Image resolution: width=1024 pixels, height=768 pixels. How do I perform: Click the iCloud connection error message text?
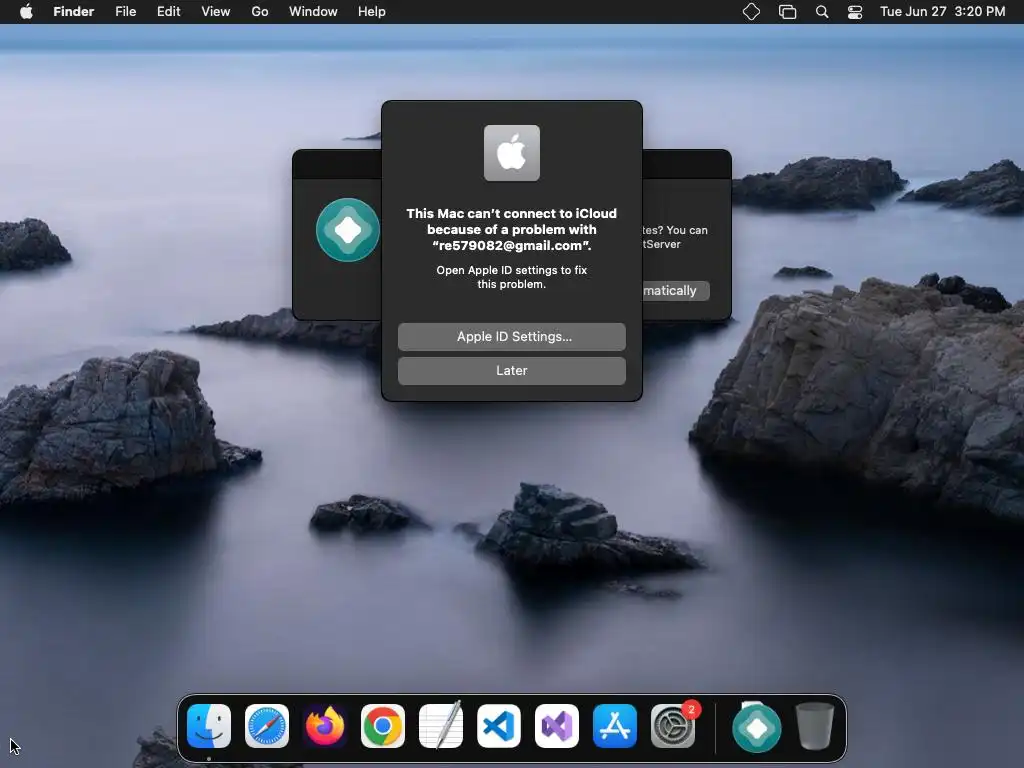click(512, 230)
